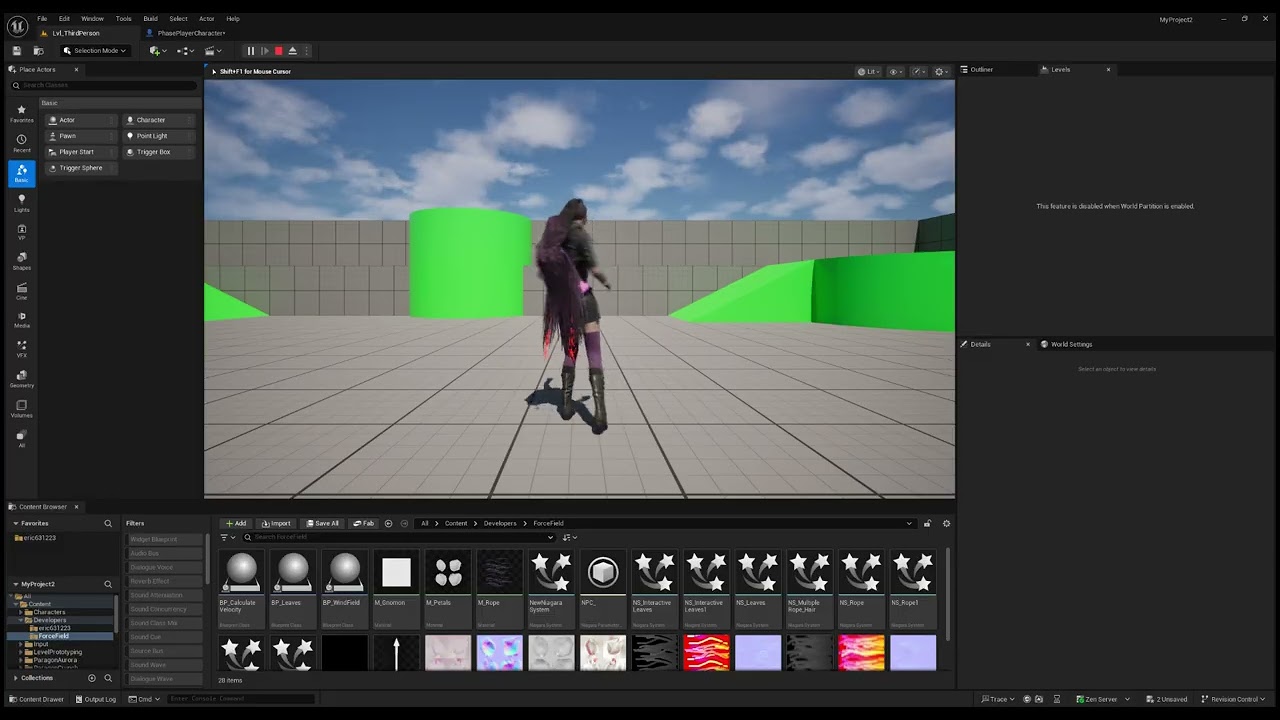This screenshot has width=1280, height=720.
Task: Open the Edit menu
Action: point(64,19)
